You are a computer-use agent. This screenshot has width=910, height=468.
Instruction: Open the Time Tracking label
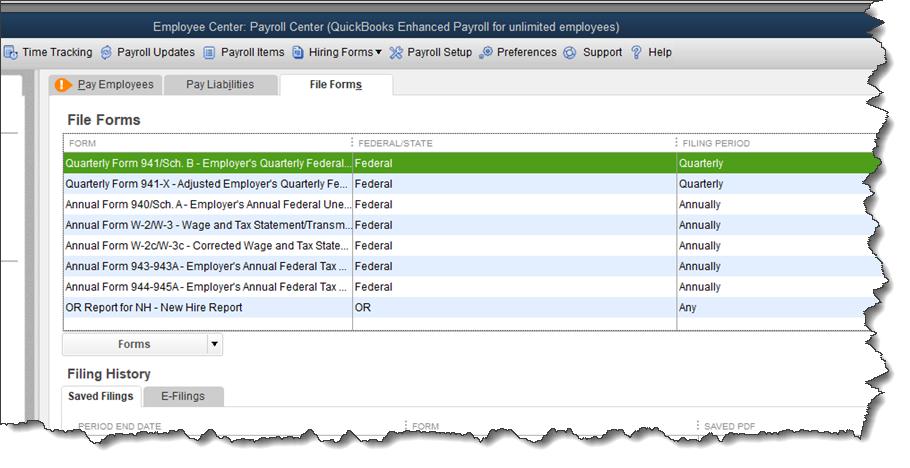(57, 52)
